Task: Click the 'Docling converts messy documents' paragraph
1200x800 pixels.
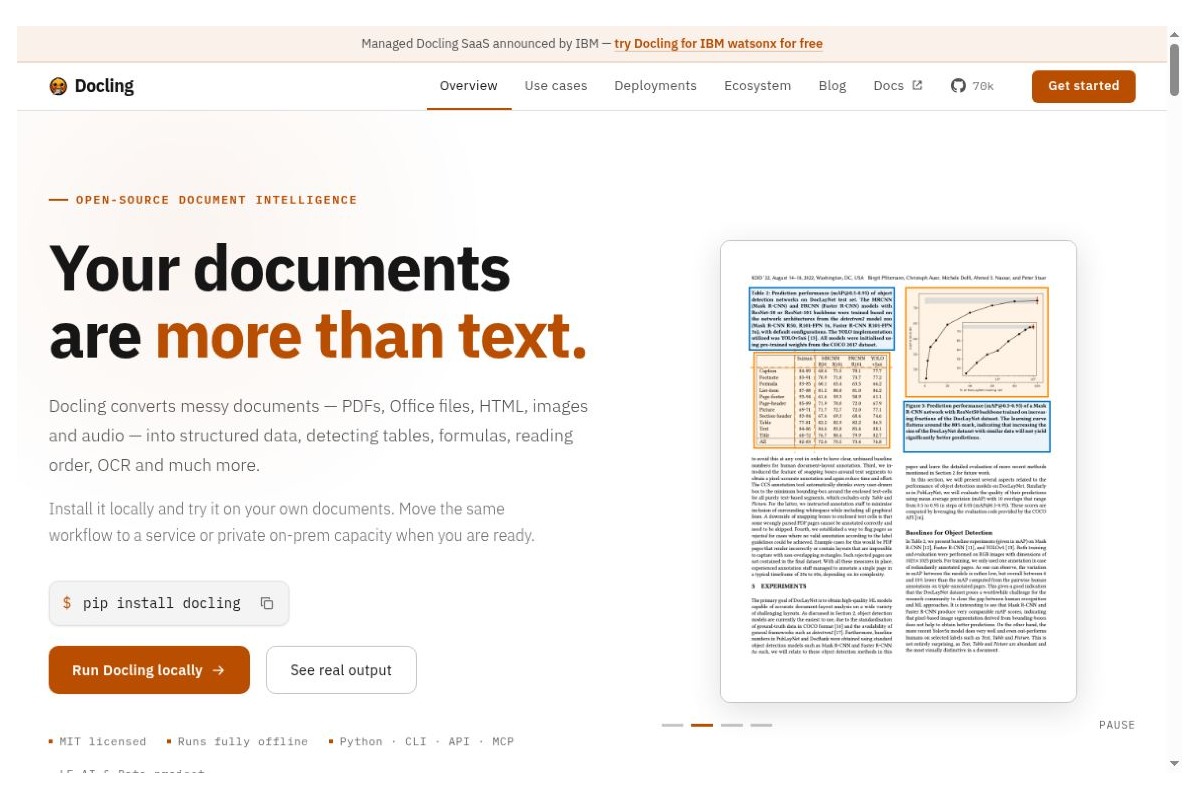Action: (319, 436)
